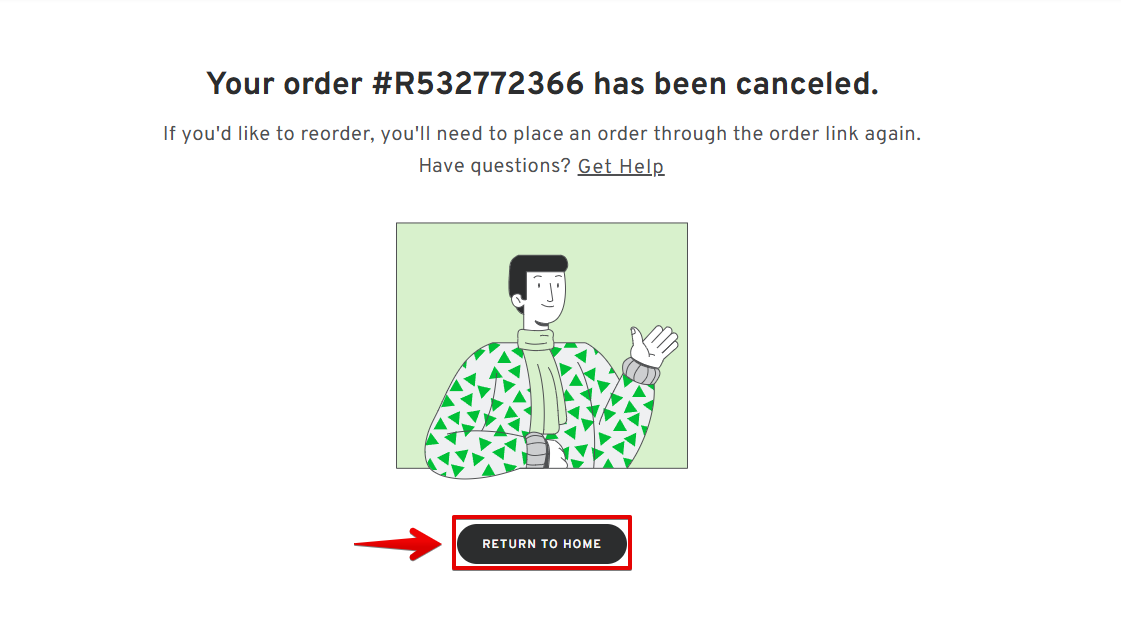Click the red highlight border around the button
Screen dimensions: 1121x639
click(542, 517)
